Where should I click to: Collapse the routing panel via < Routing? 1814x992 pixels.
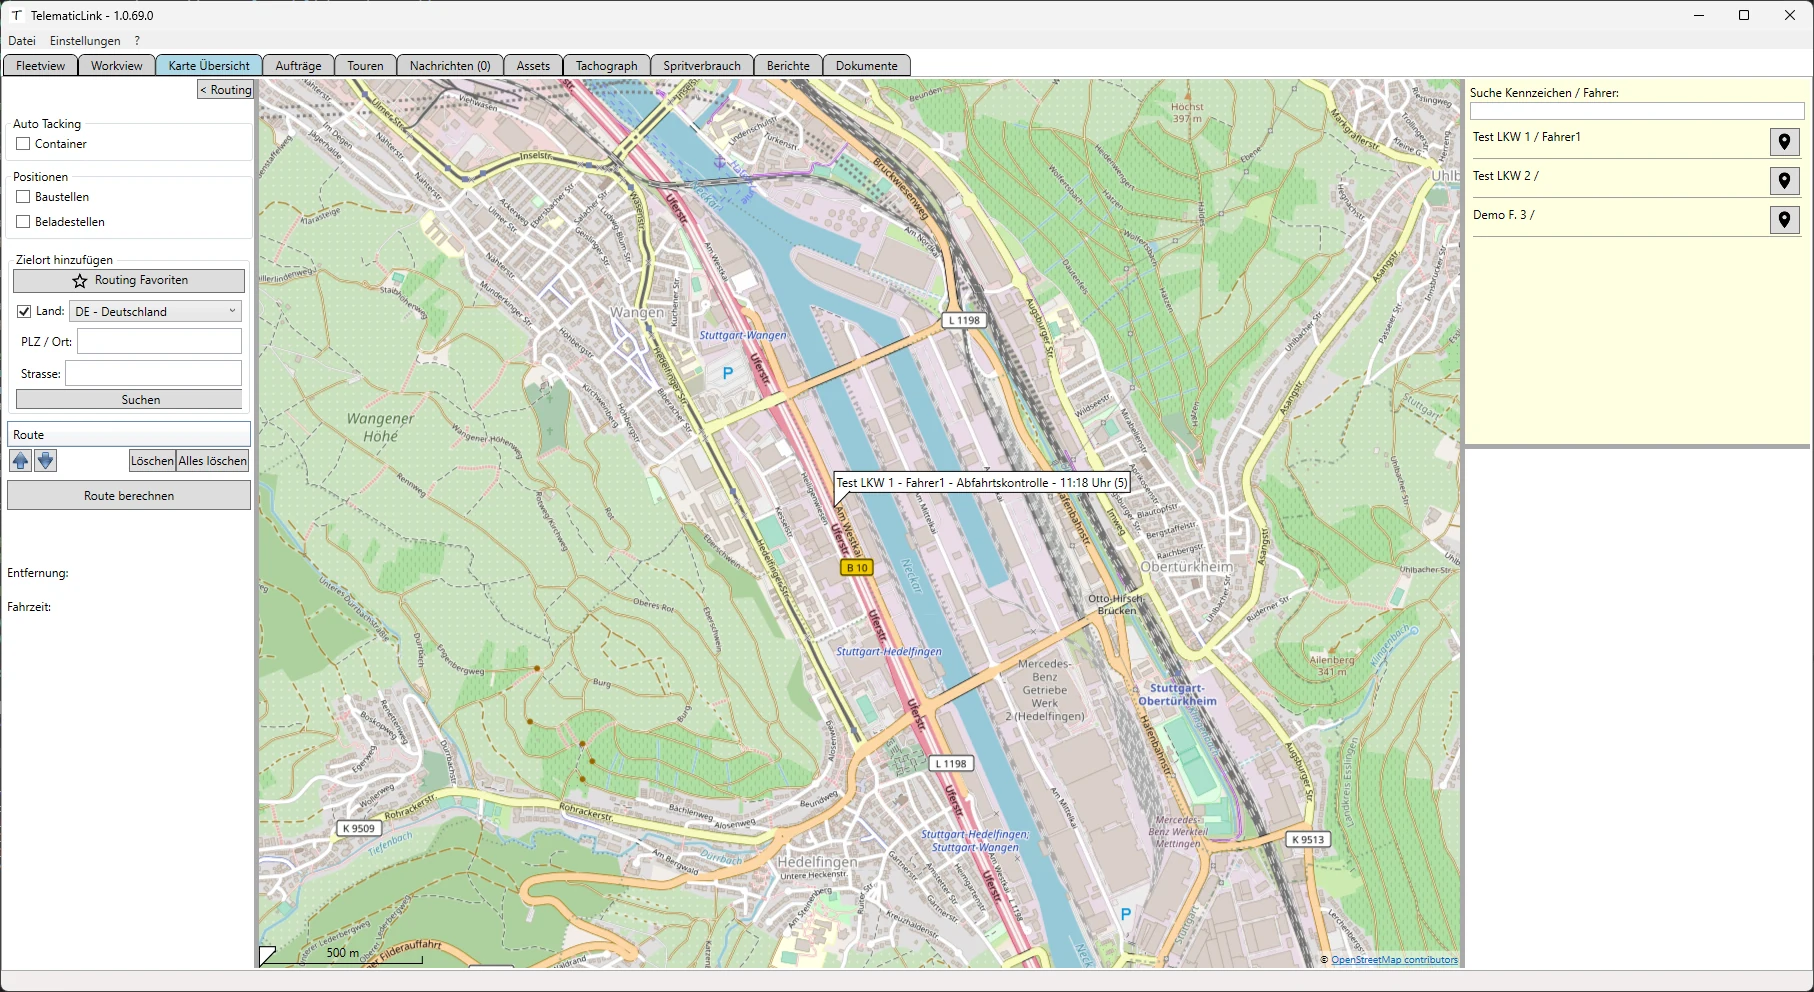[225, 90]
